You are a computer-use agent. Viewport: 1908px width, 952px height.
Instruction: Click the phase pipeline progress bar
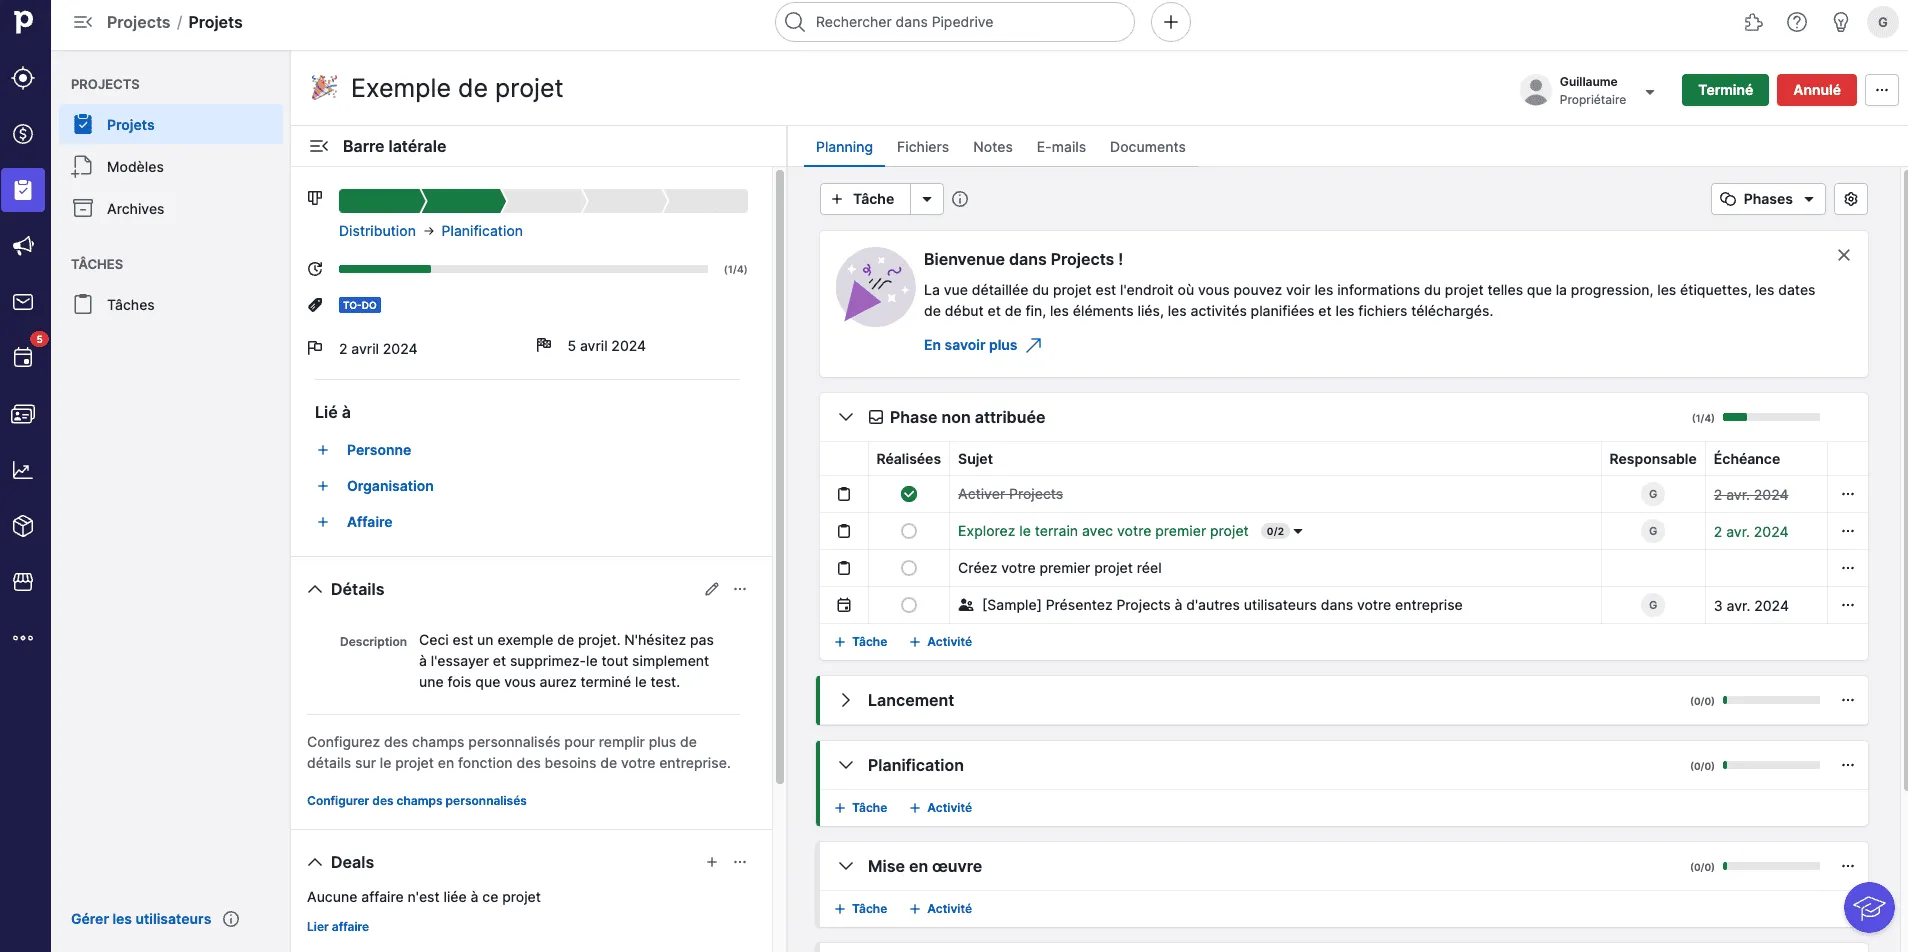pyautogui.click(x=543, y=201)
